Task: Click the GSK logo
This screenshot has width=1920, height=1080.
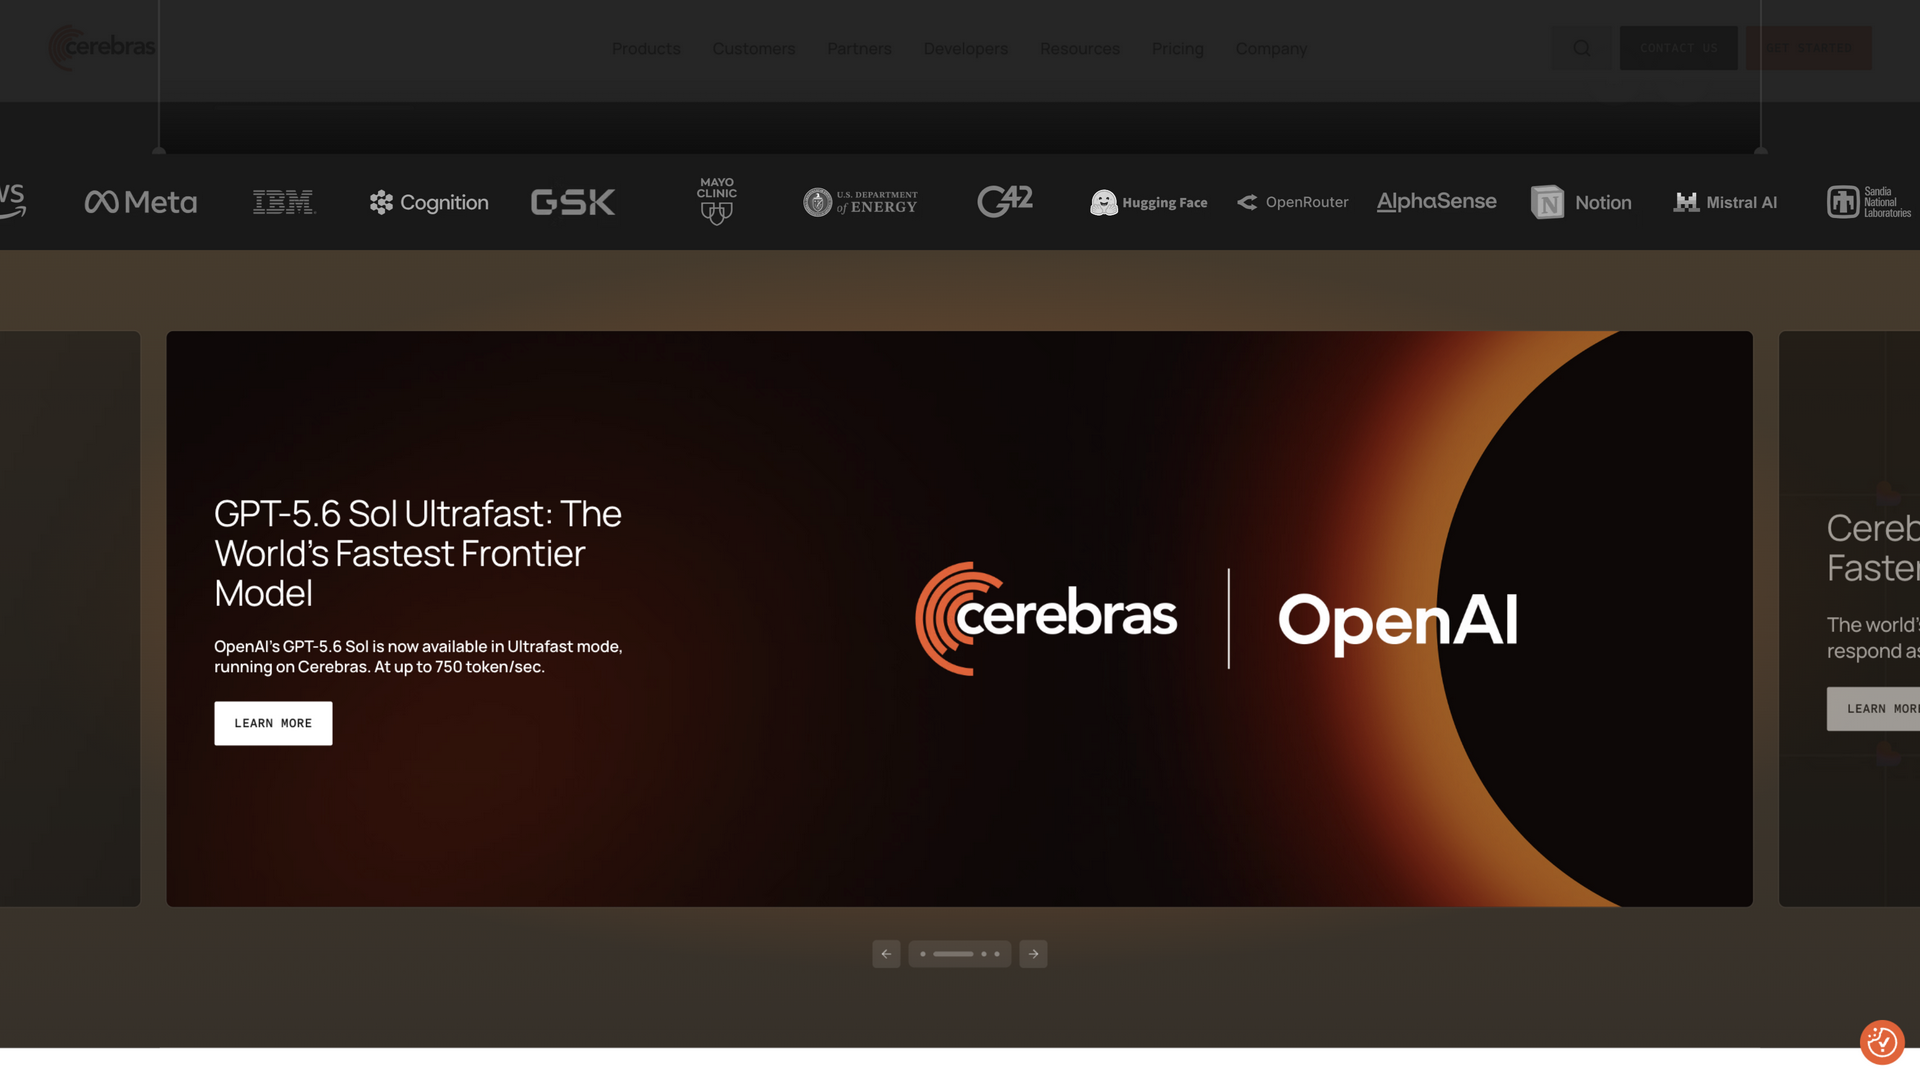Action: click(573, 202)
